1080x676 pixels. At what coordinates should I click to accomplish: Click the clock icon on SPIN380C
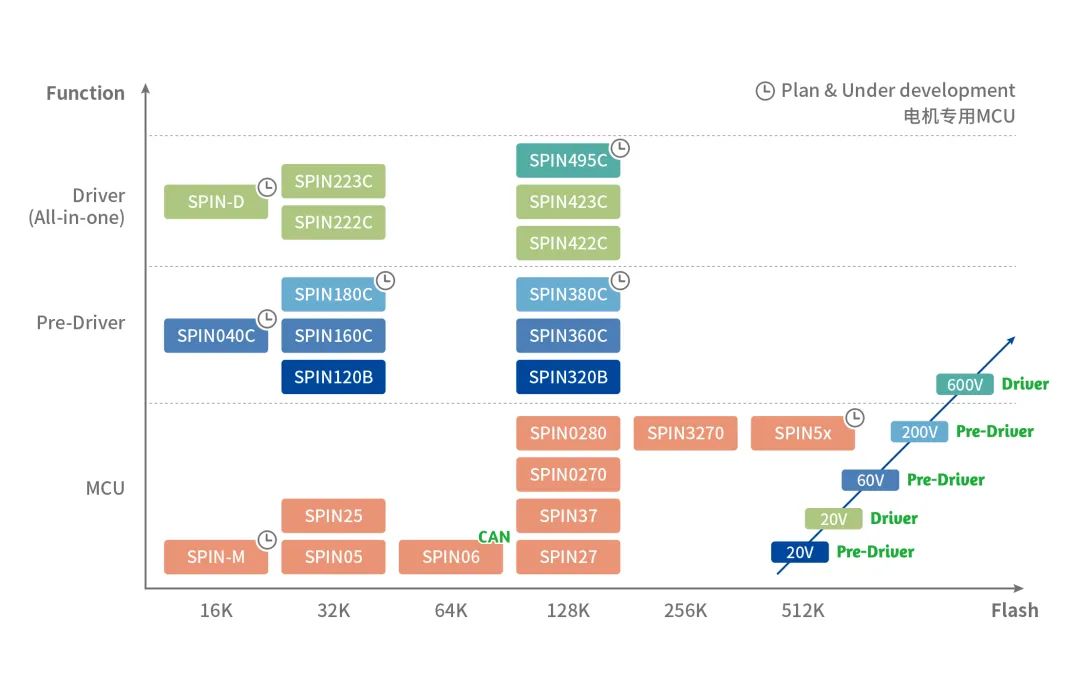coord(621,280)
